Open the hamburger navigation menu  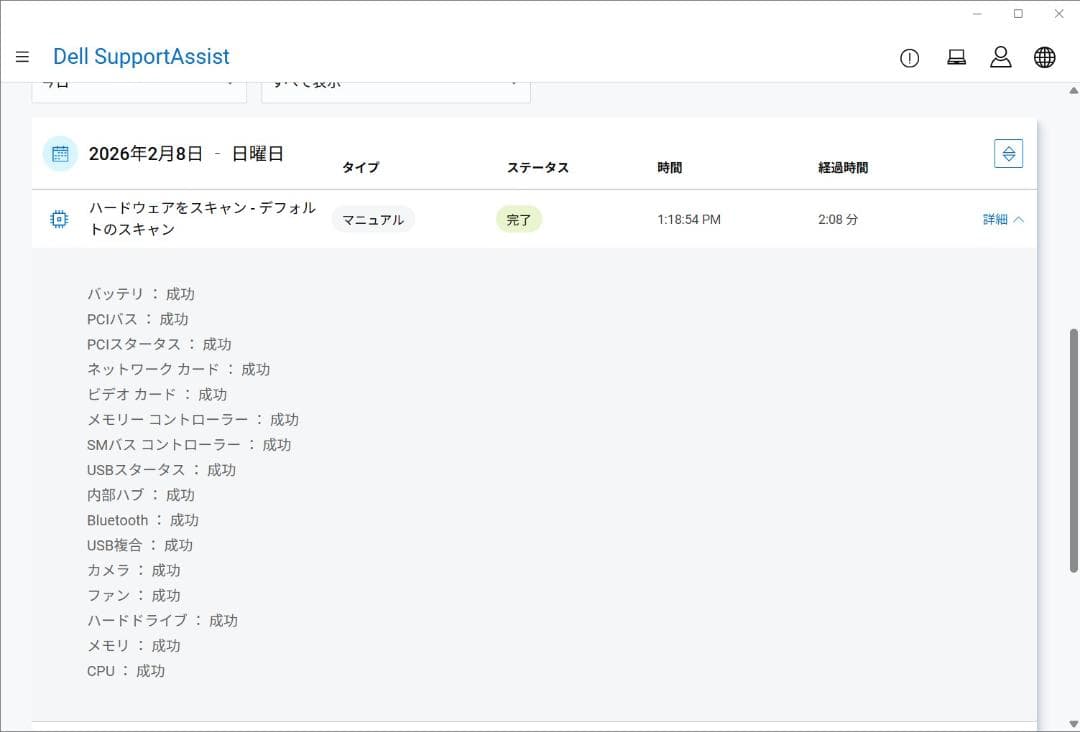22,57
